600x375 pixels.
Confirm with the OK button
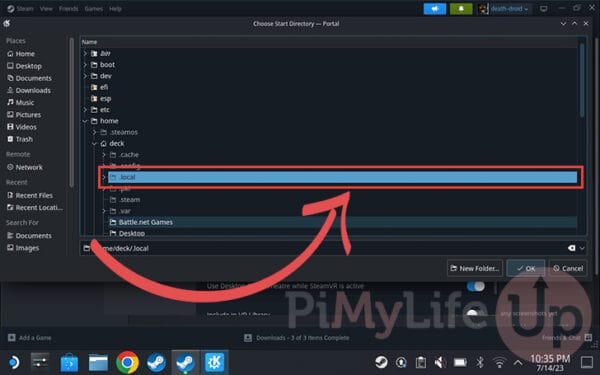[526, 269]
